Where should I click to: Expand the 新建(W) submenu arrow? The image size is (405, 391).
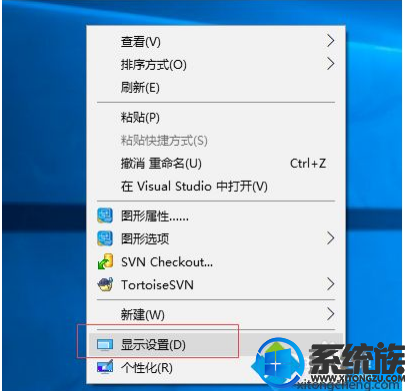click(330, 314)
